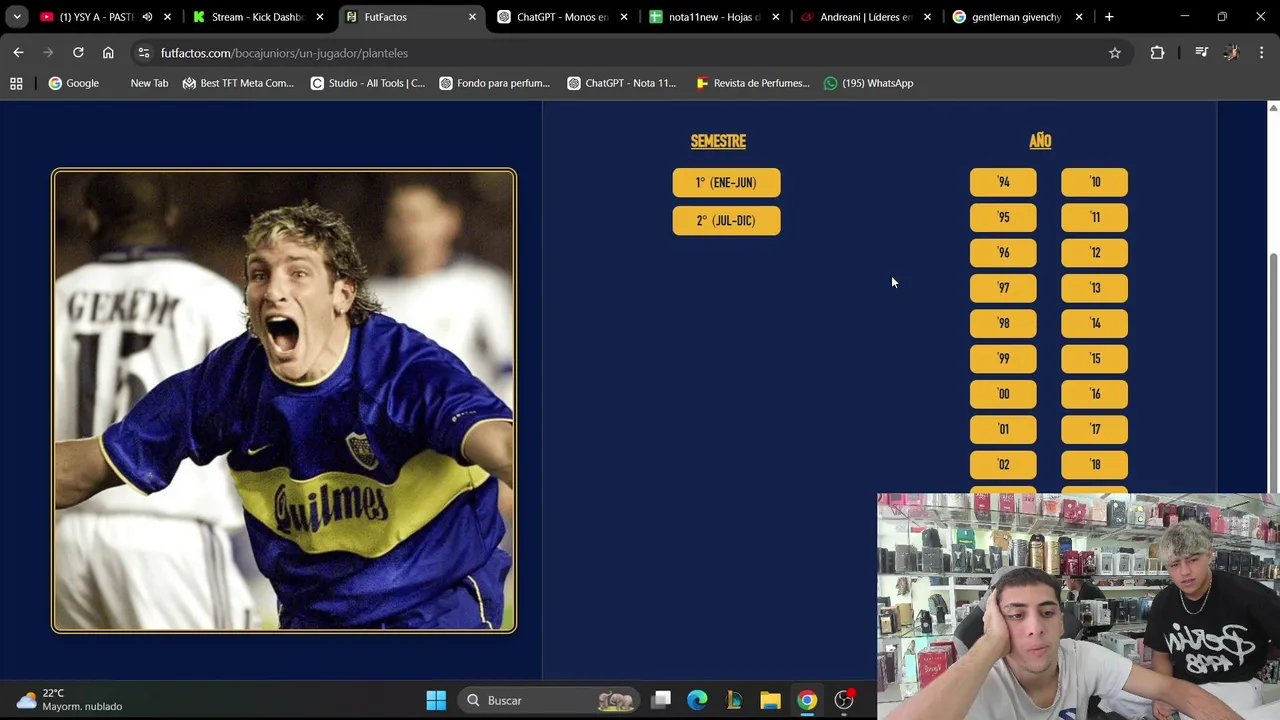Switch to the Stream - Kick Dashboard tab

click(257, 17)
